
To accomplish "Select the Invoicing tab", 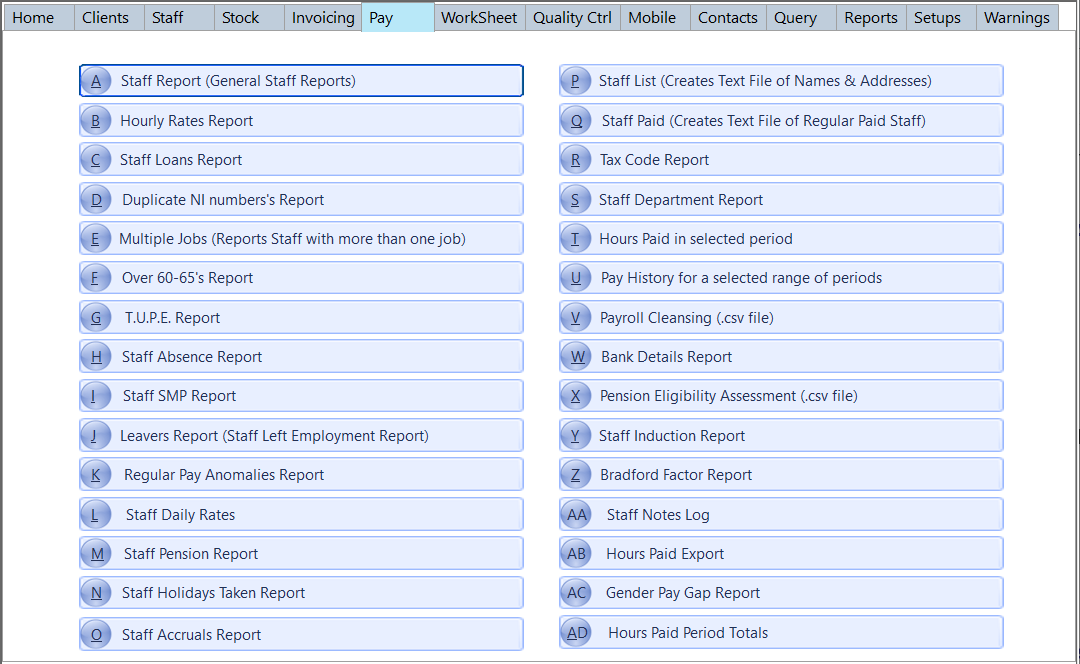I will coord(321,17).
